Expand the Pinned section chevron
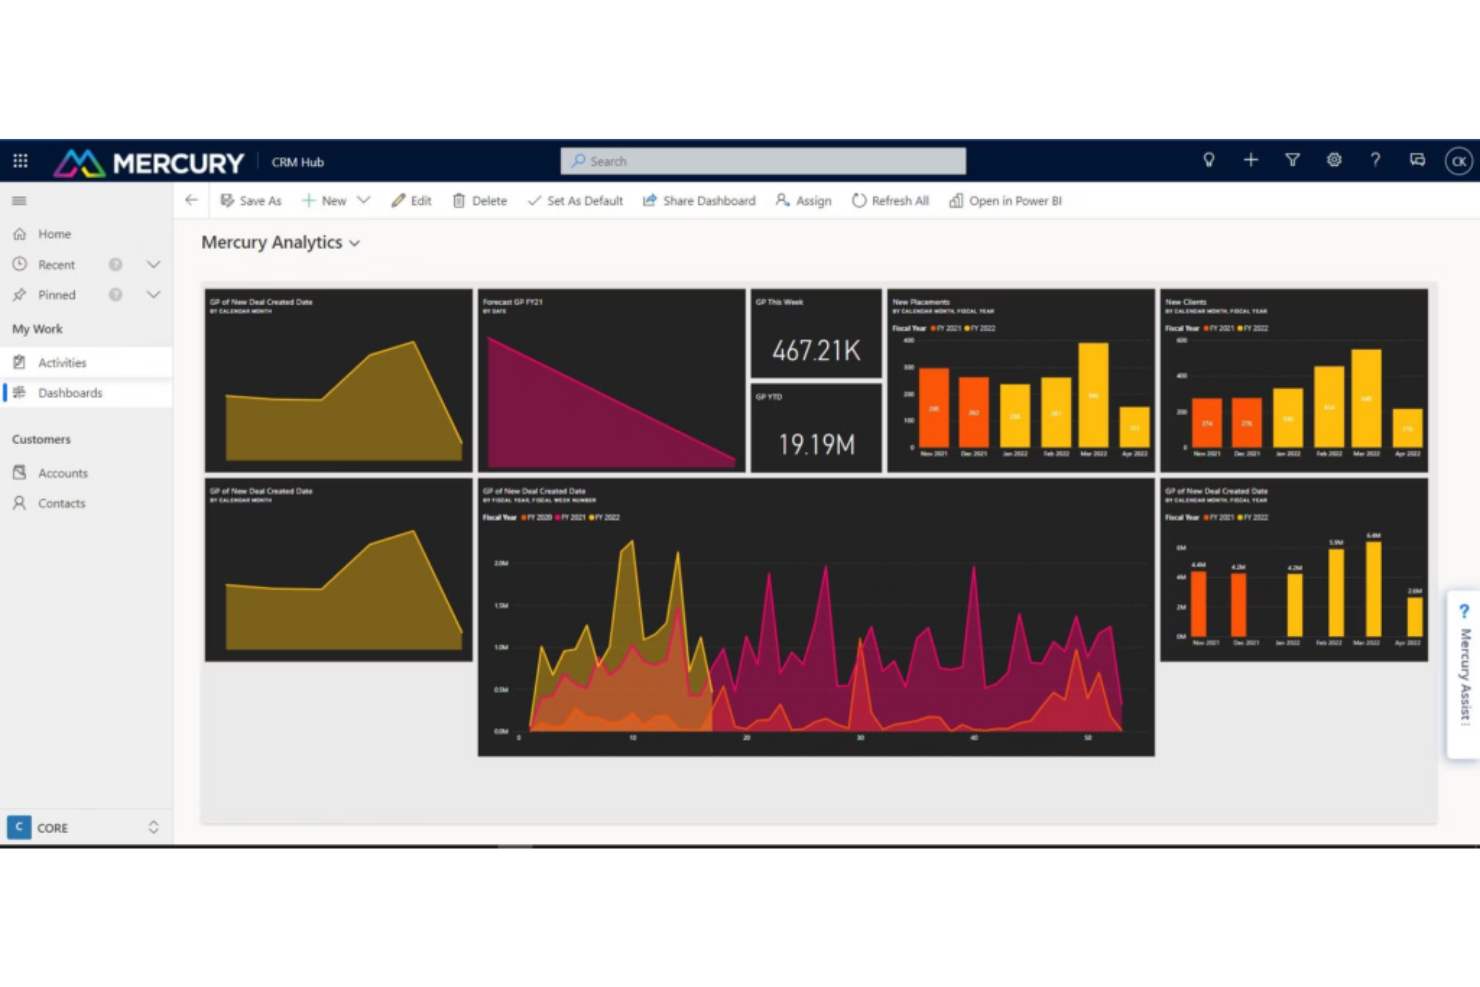Image resolution: width=1480 pixels, height=987 pixels. (x=153, y=295)
